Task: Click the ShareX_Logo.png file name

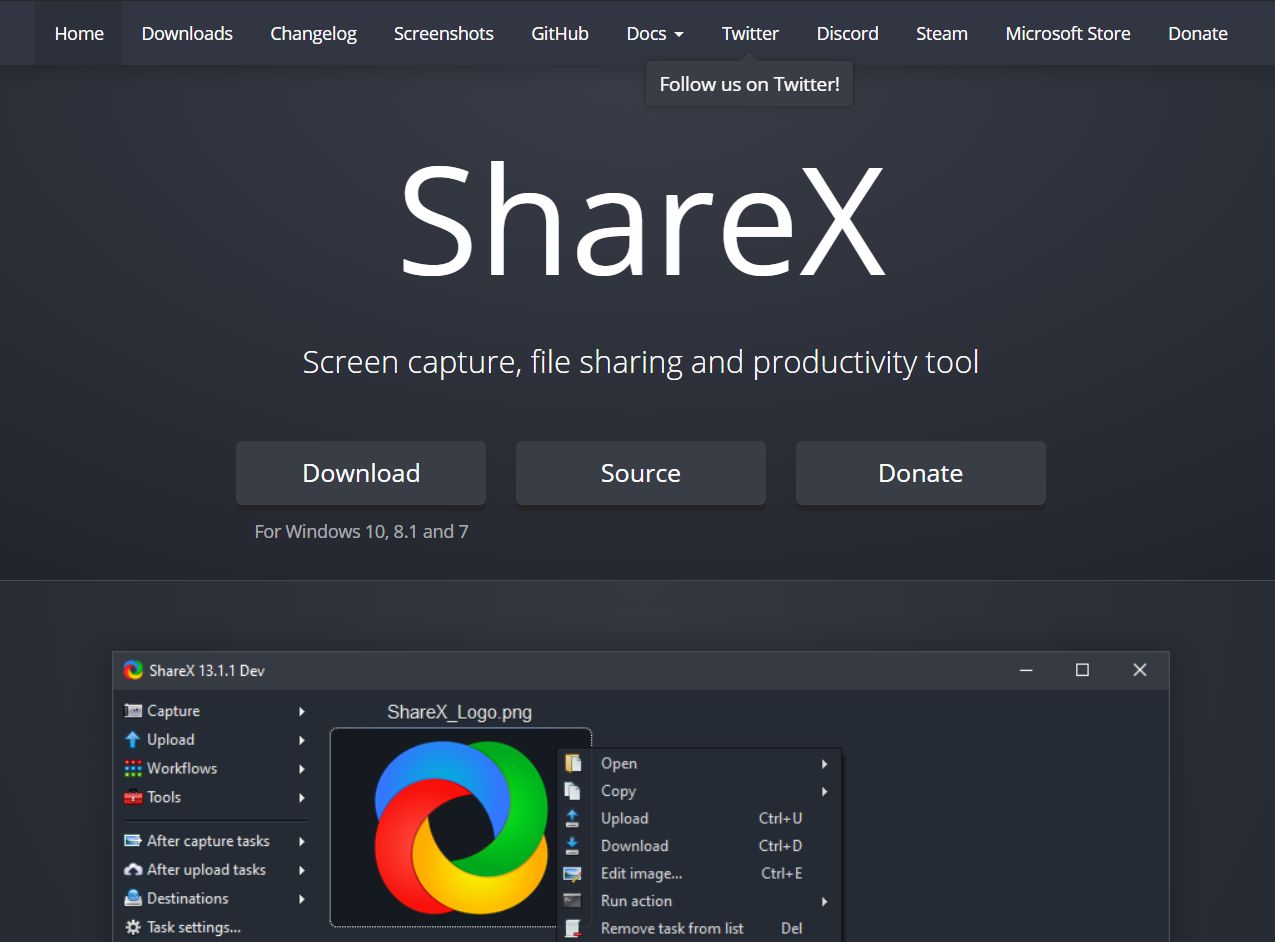Action: point(460,712)
